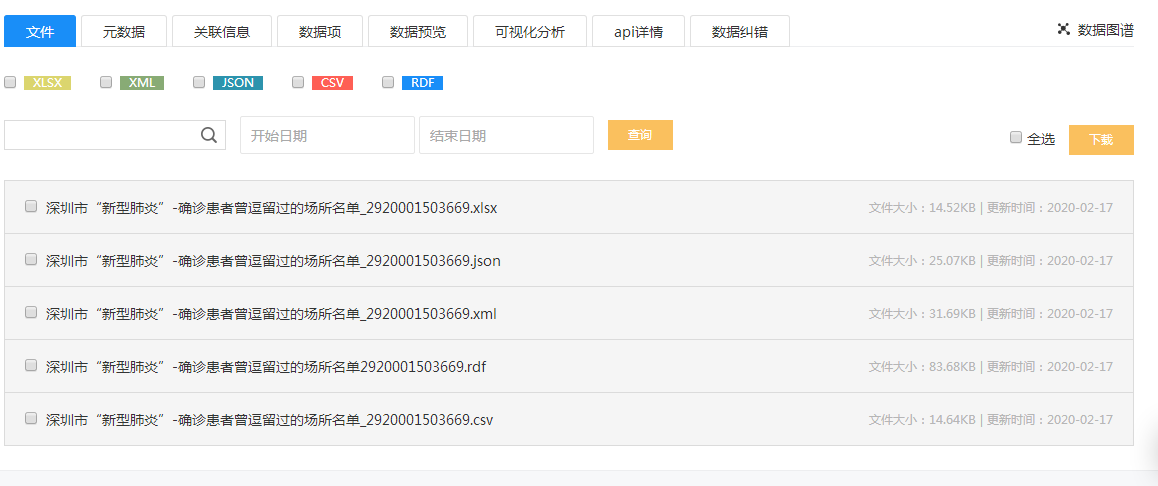1158x486 pixels.
Task: Open the 结束日期 end date picker
Action: coord(506,135)
